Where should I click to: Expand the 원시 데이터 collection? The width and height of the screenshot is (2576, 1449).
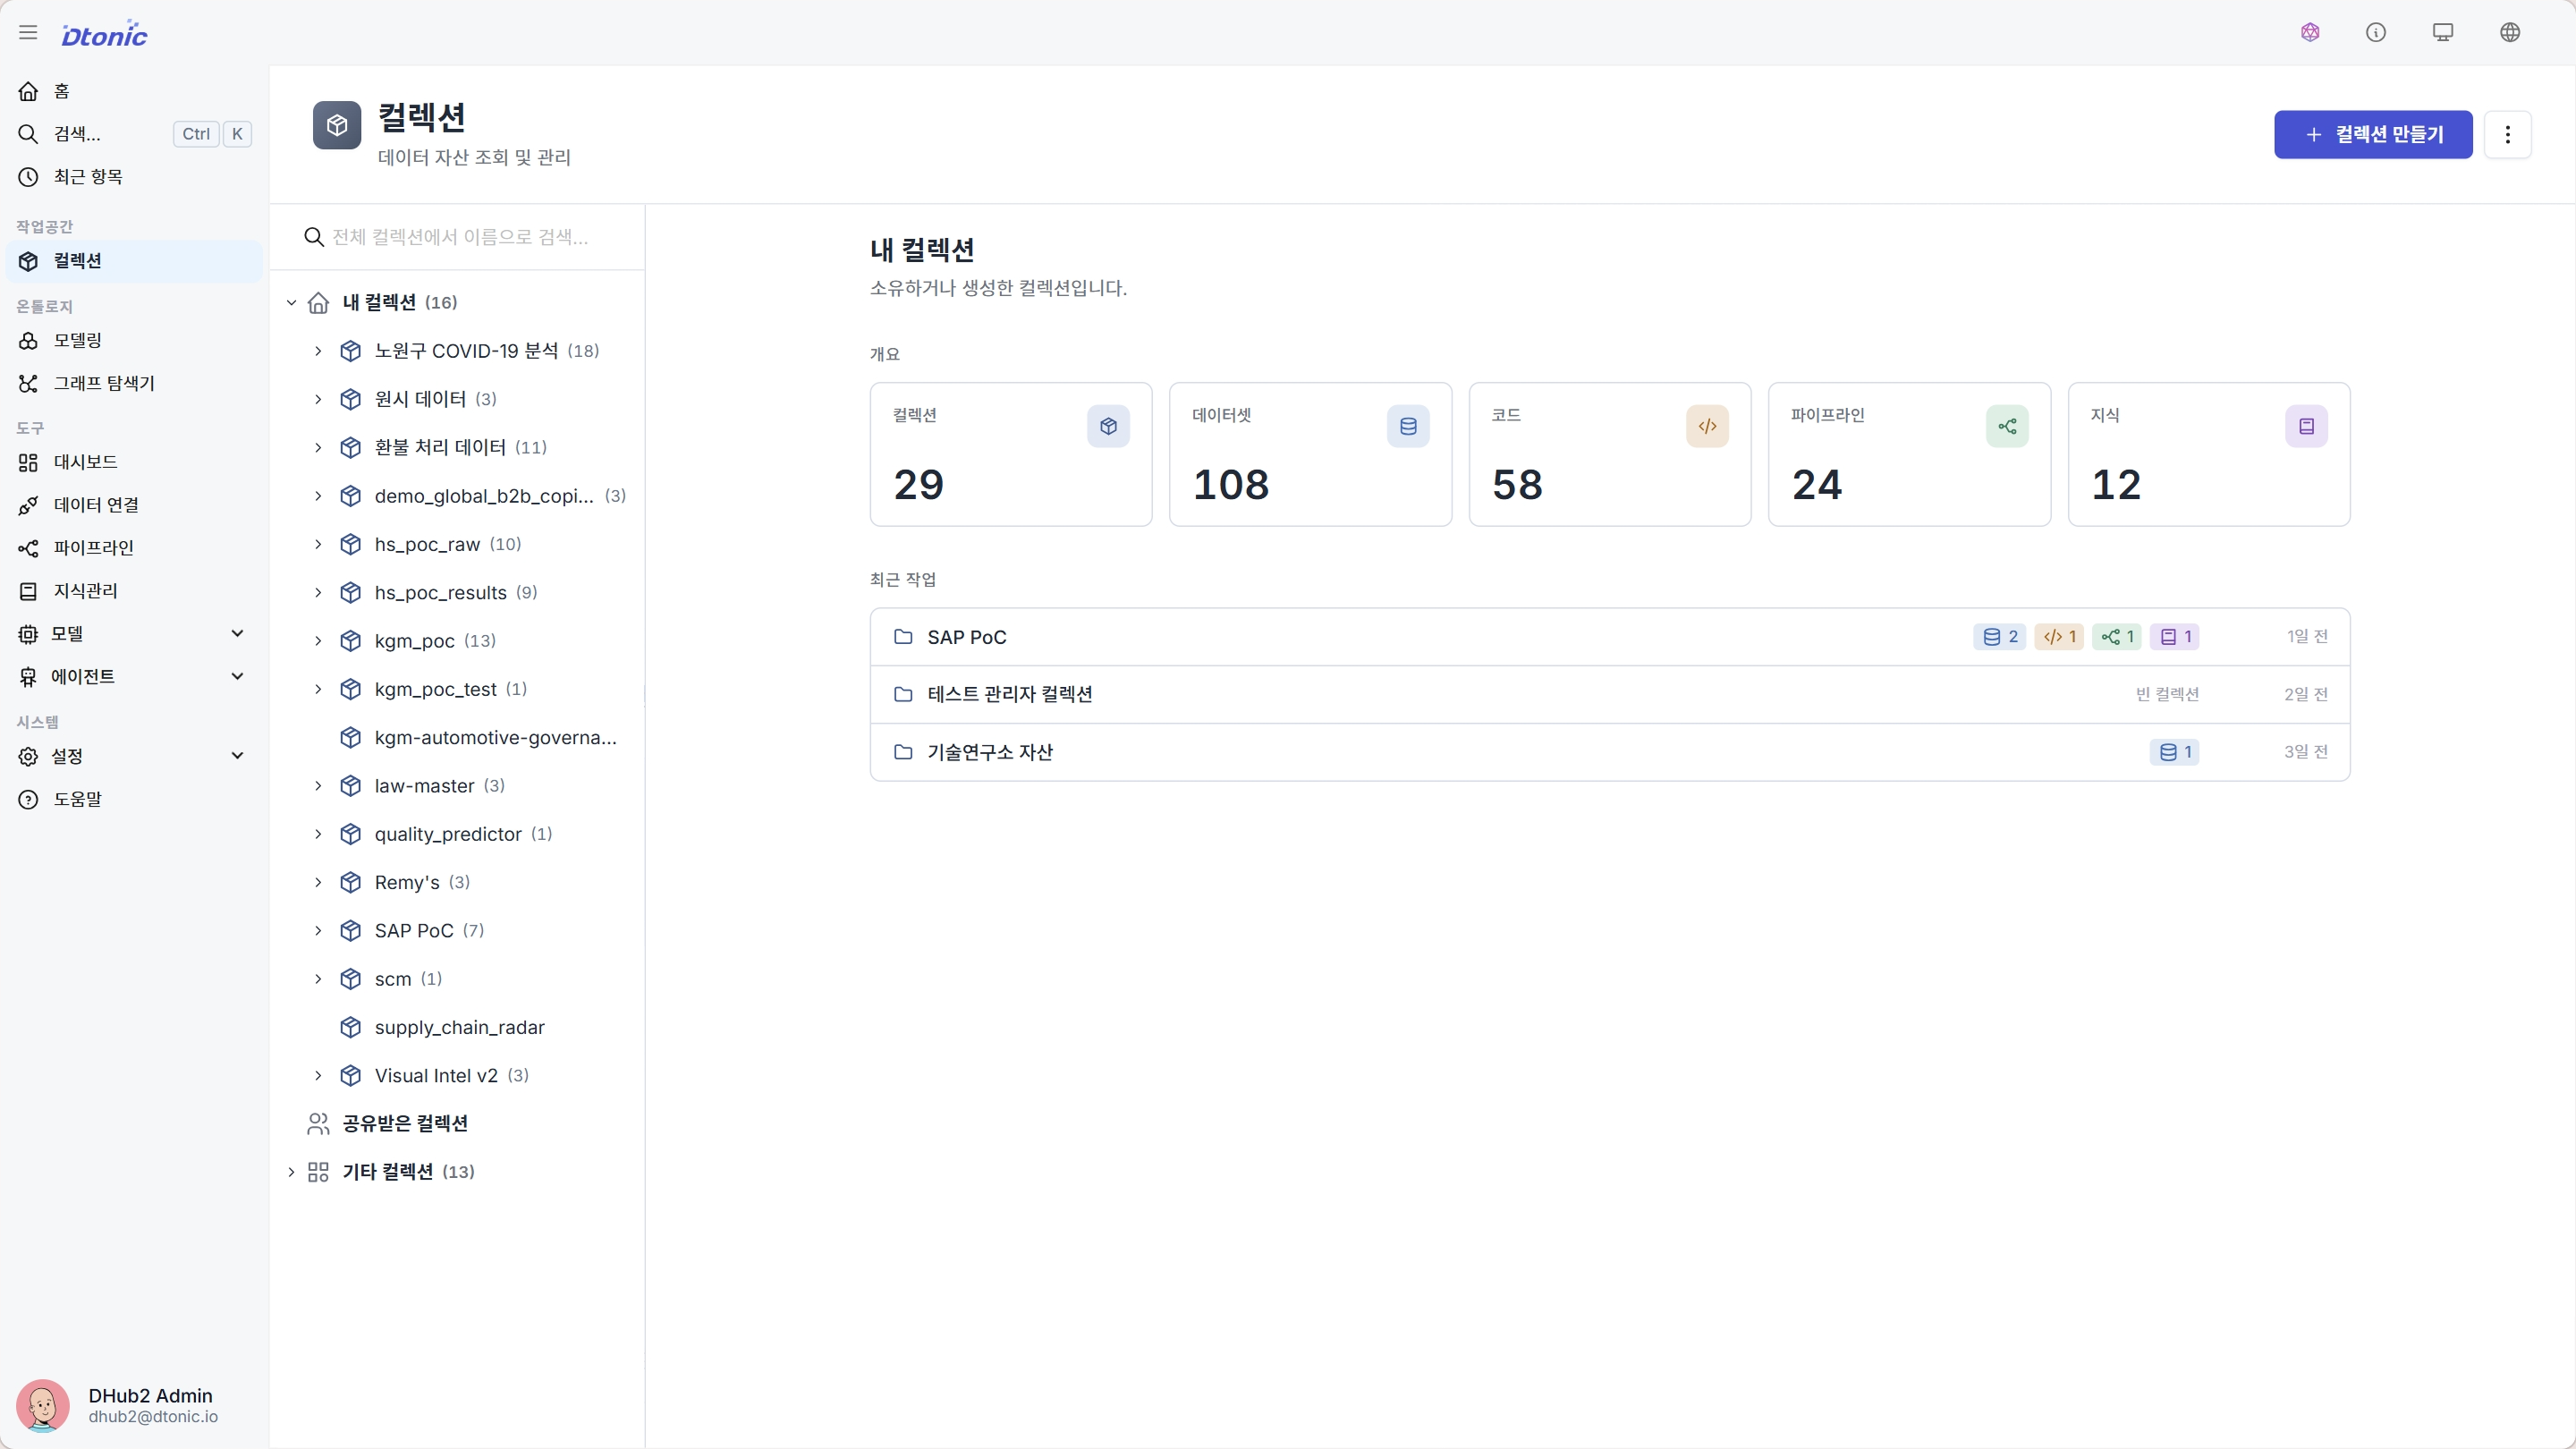pos(318,399)
